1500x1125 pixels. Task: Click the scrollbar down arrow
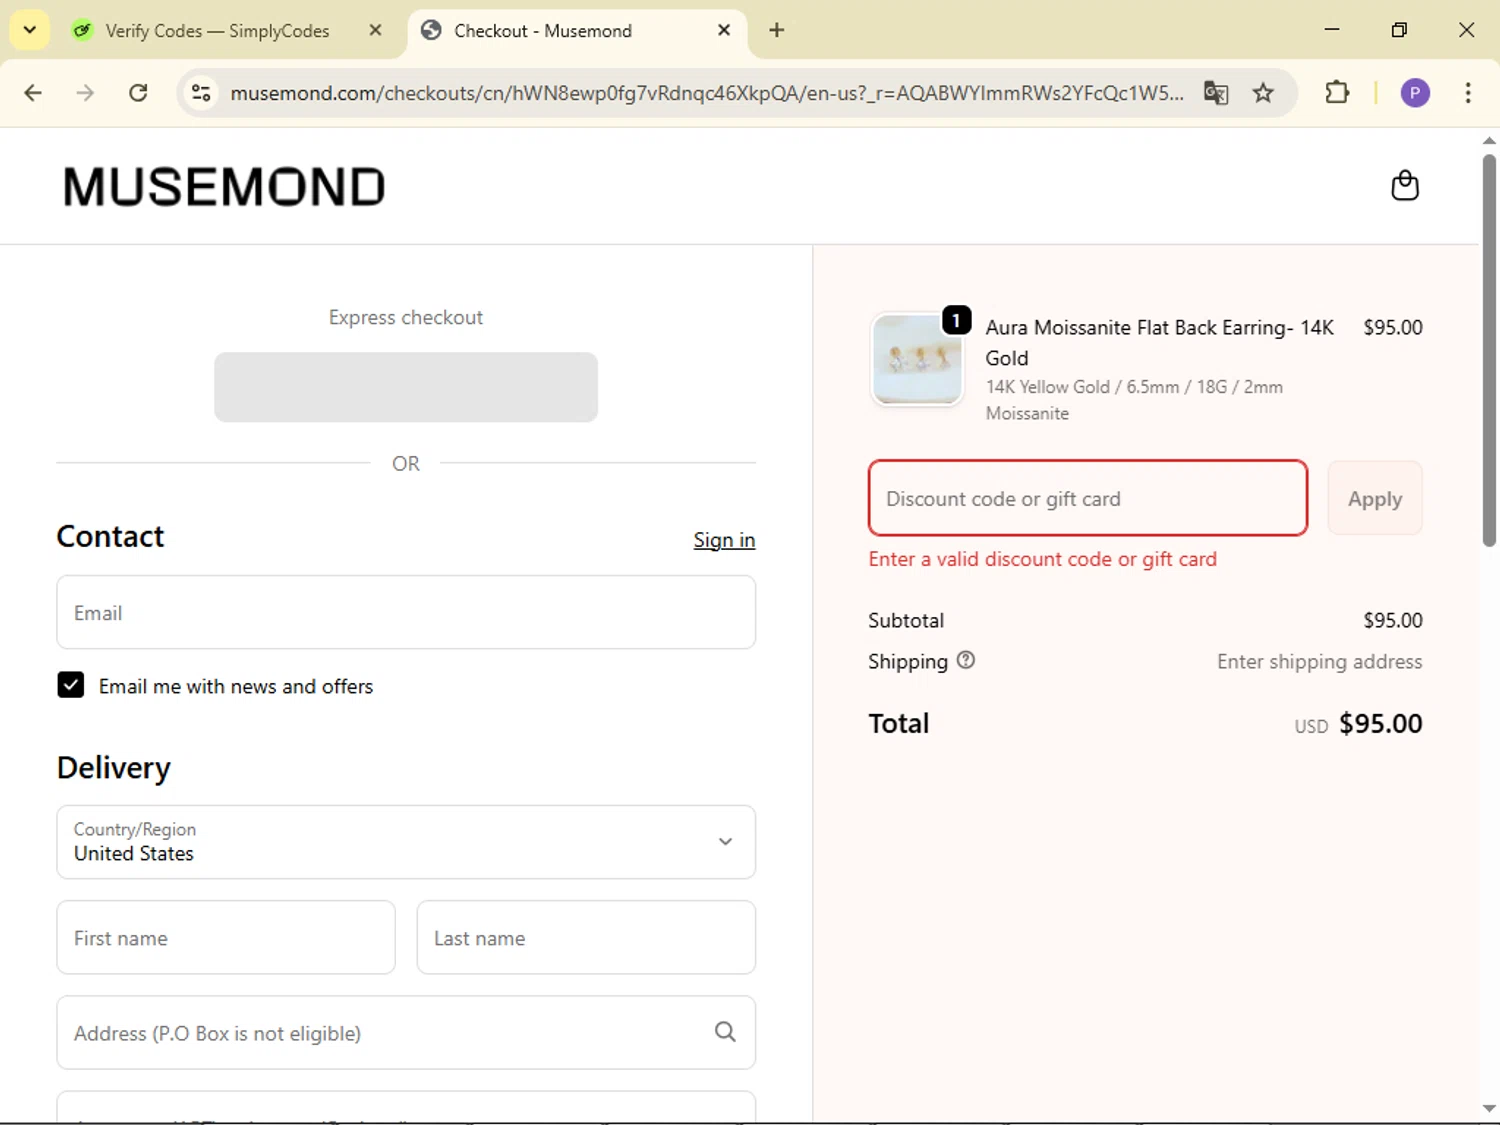1489,1108
